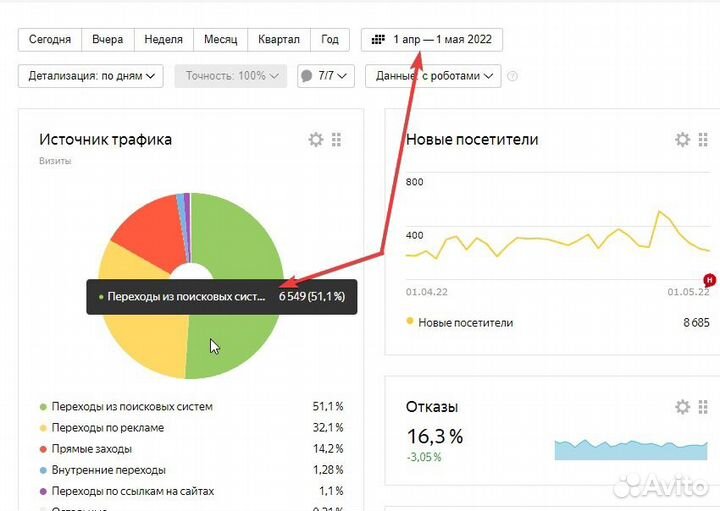The image size is (720, 511).
Task: Select the Вчера period
Action: point(107,39)
